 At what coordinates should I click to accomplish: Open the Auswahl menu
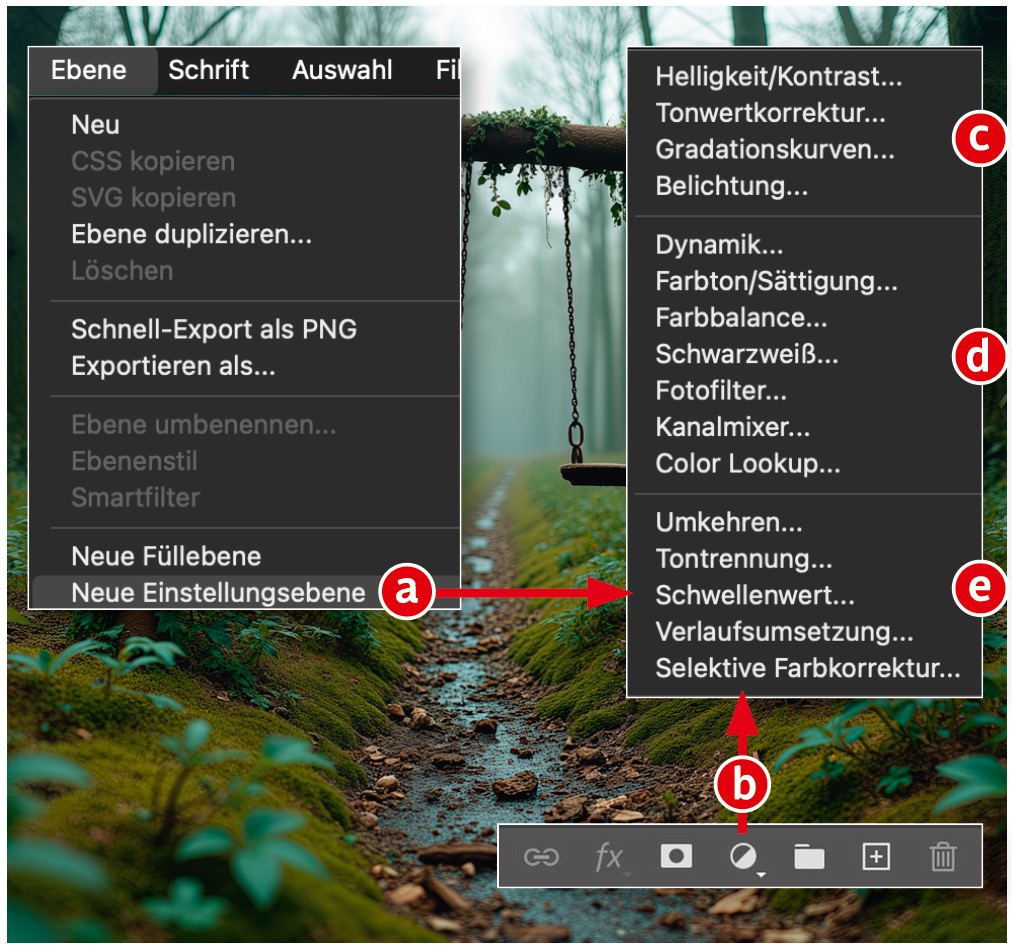click(342, 70)
